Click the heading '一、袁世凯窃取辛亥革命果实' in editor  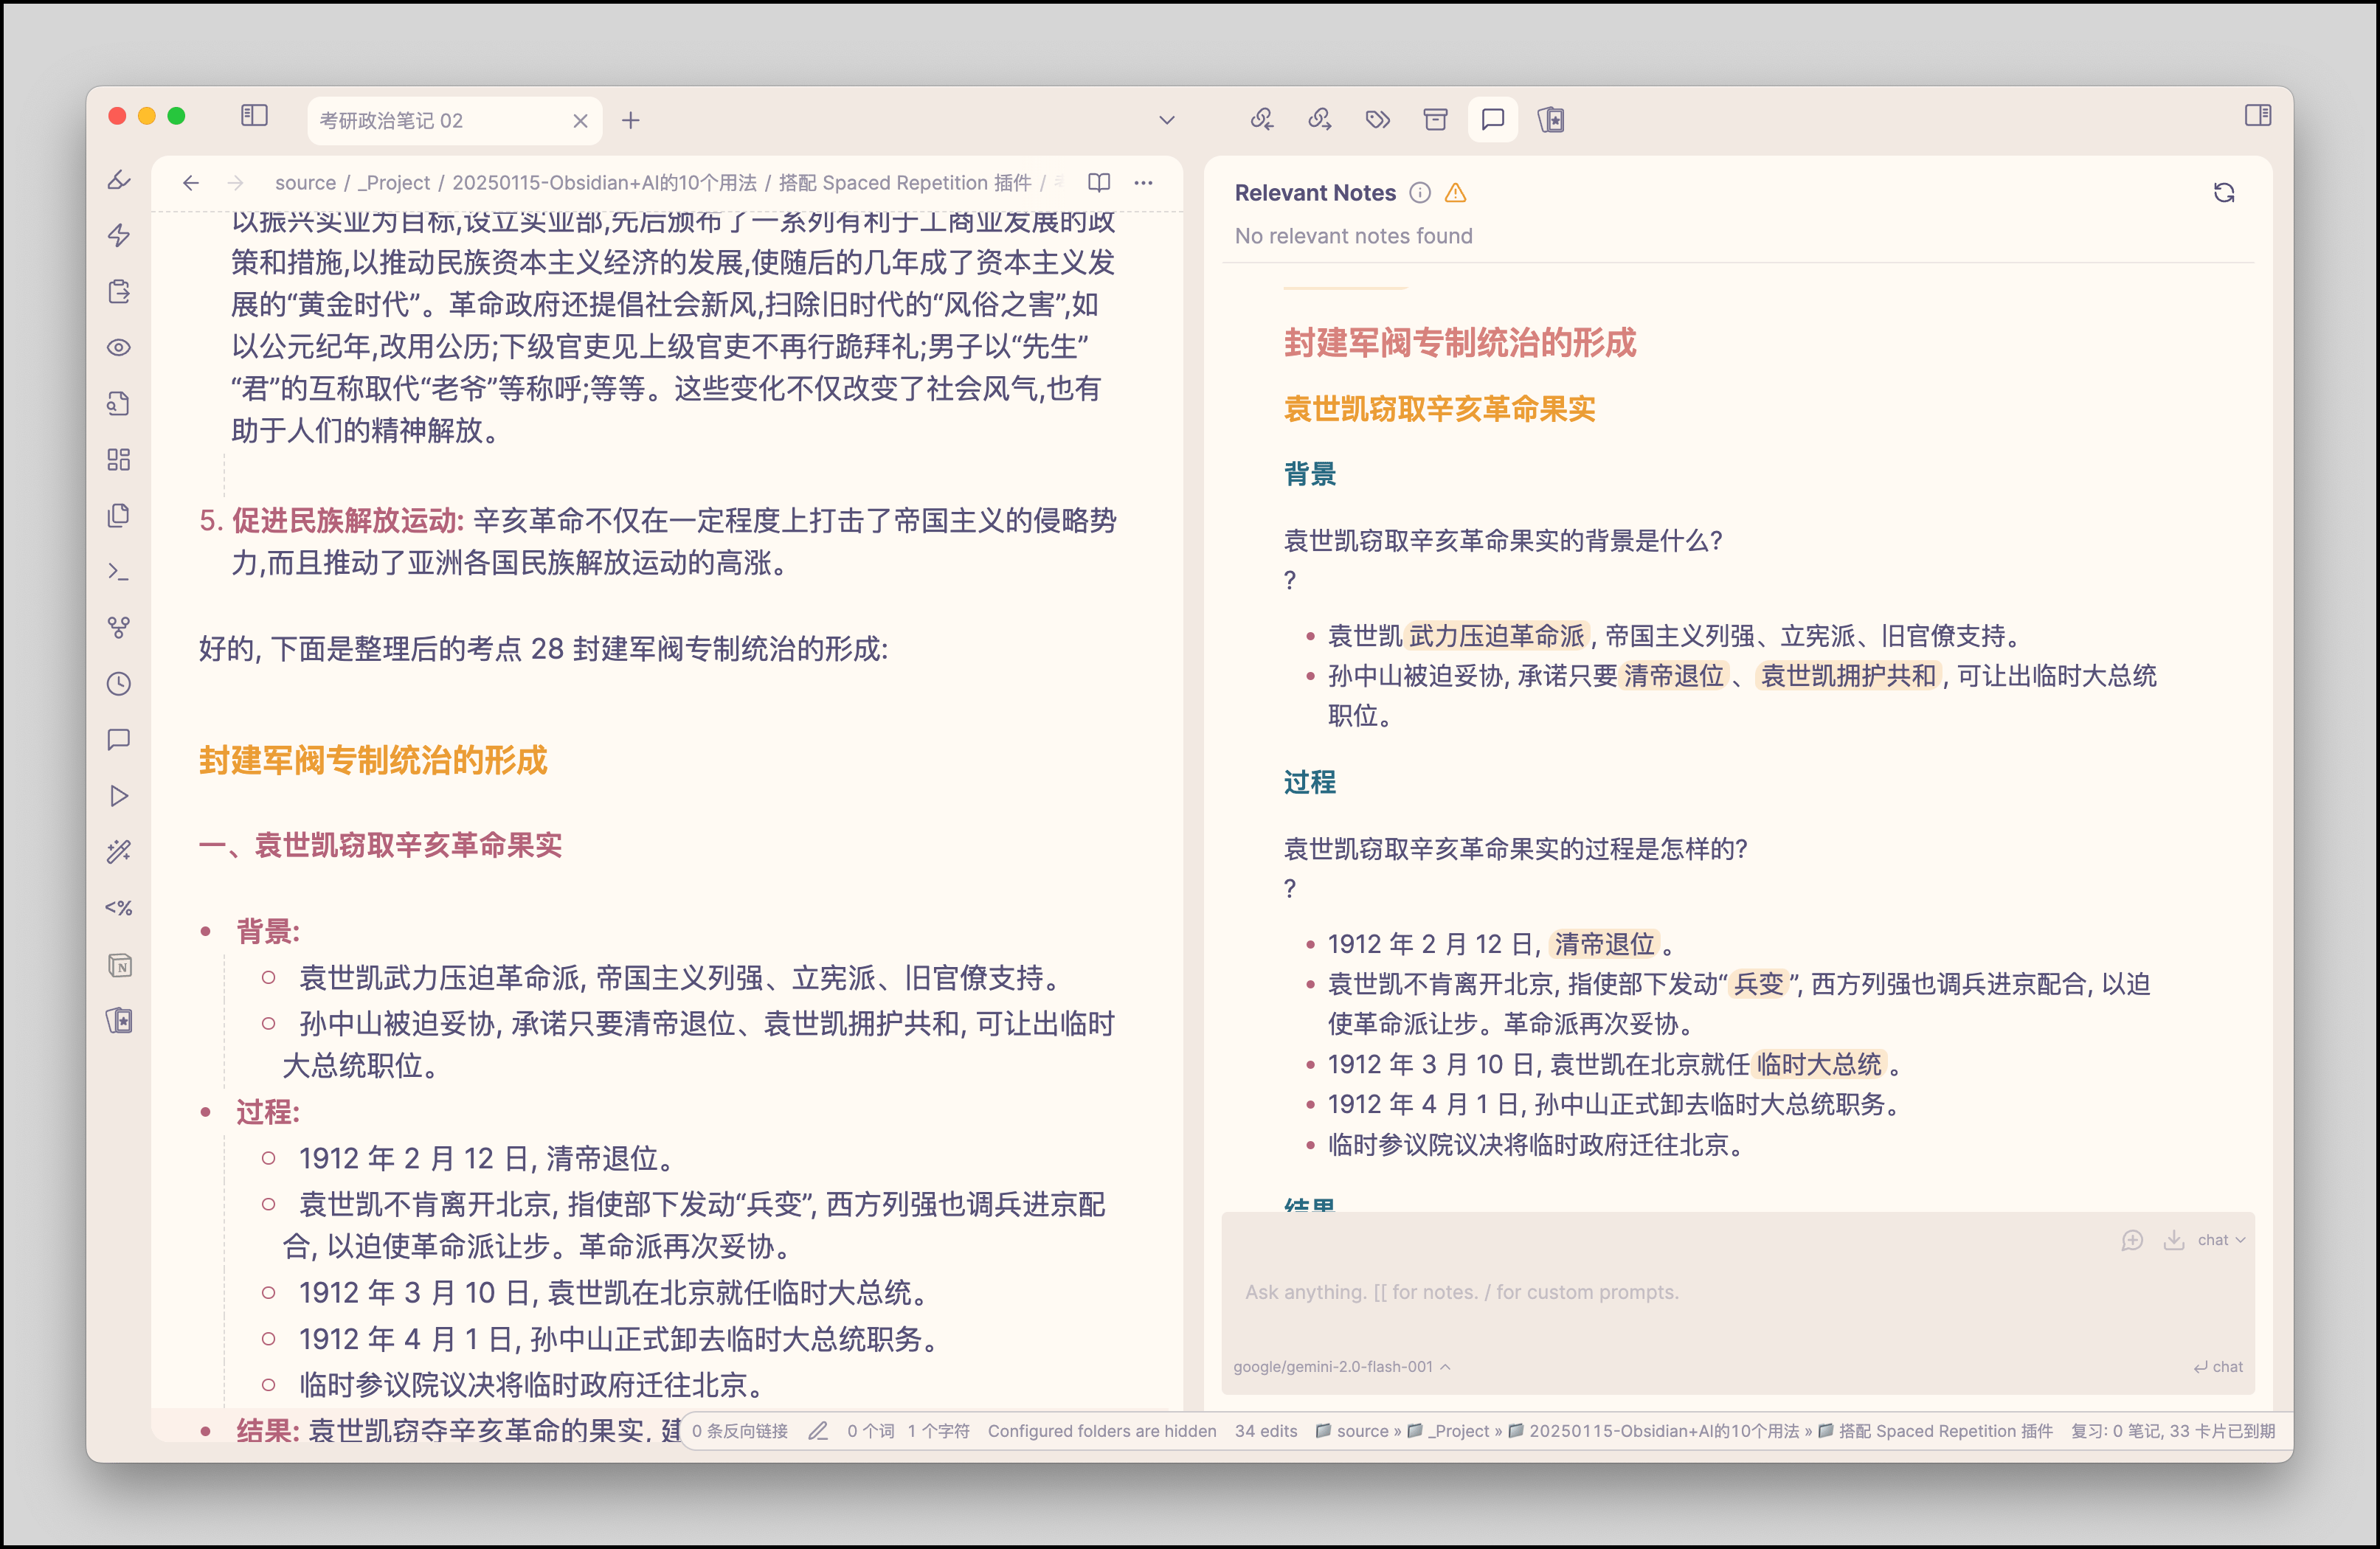point(380,846)
